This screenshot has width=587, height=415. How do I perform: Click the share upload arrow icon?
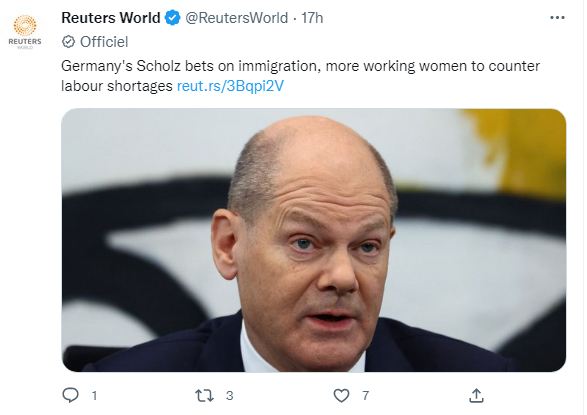pyautogui.click(x=476, y=395)
